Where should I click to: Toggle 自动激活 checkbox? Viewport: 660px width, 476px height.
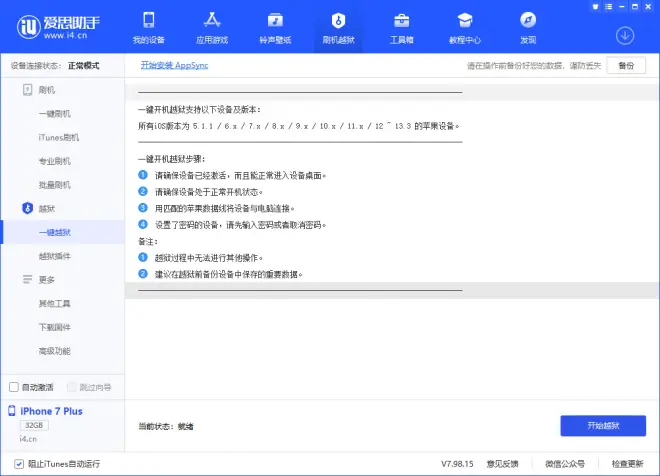pyautogui.click(x=14, y=387)
